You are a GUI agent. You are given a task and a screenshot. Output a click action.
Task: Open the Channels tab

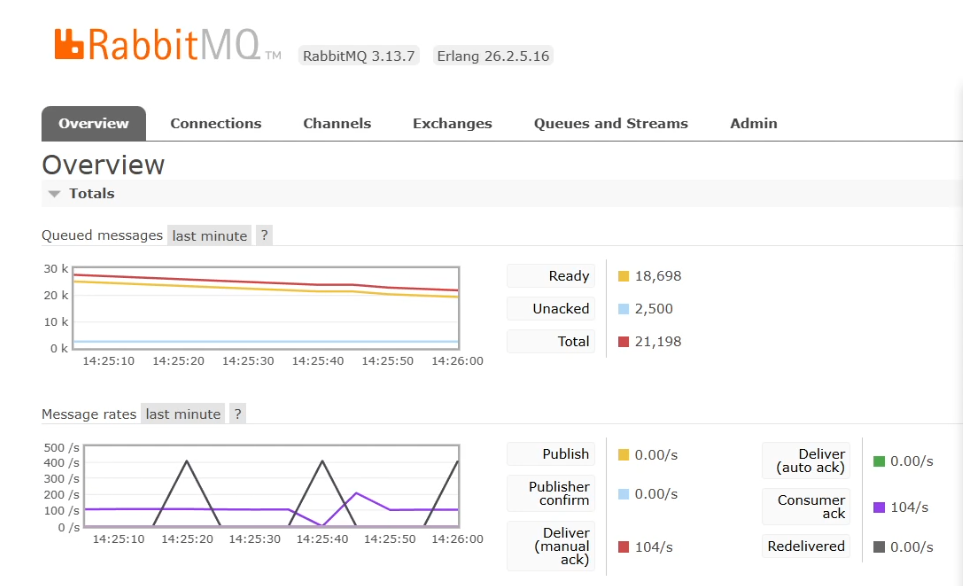pos(337,123)
